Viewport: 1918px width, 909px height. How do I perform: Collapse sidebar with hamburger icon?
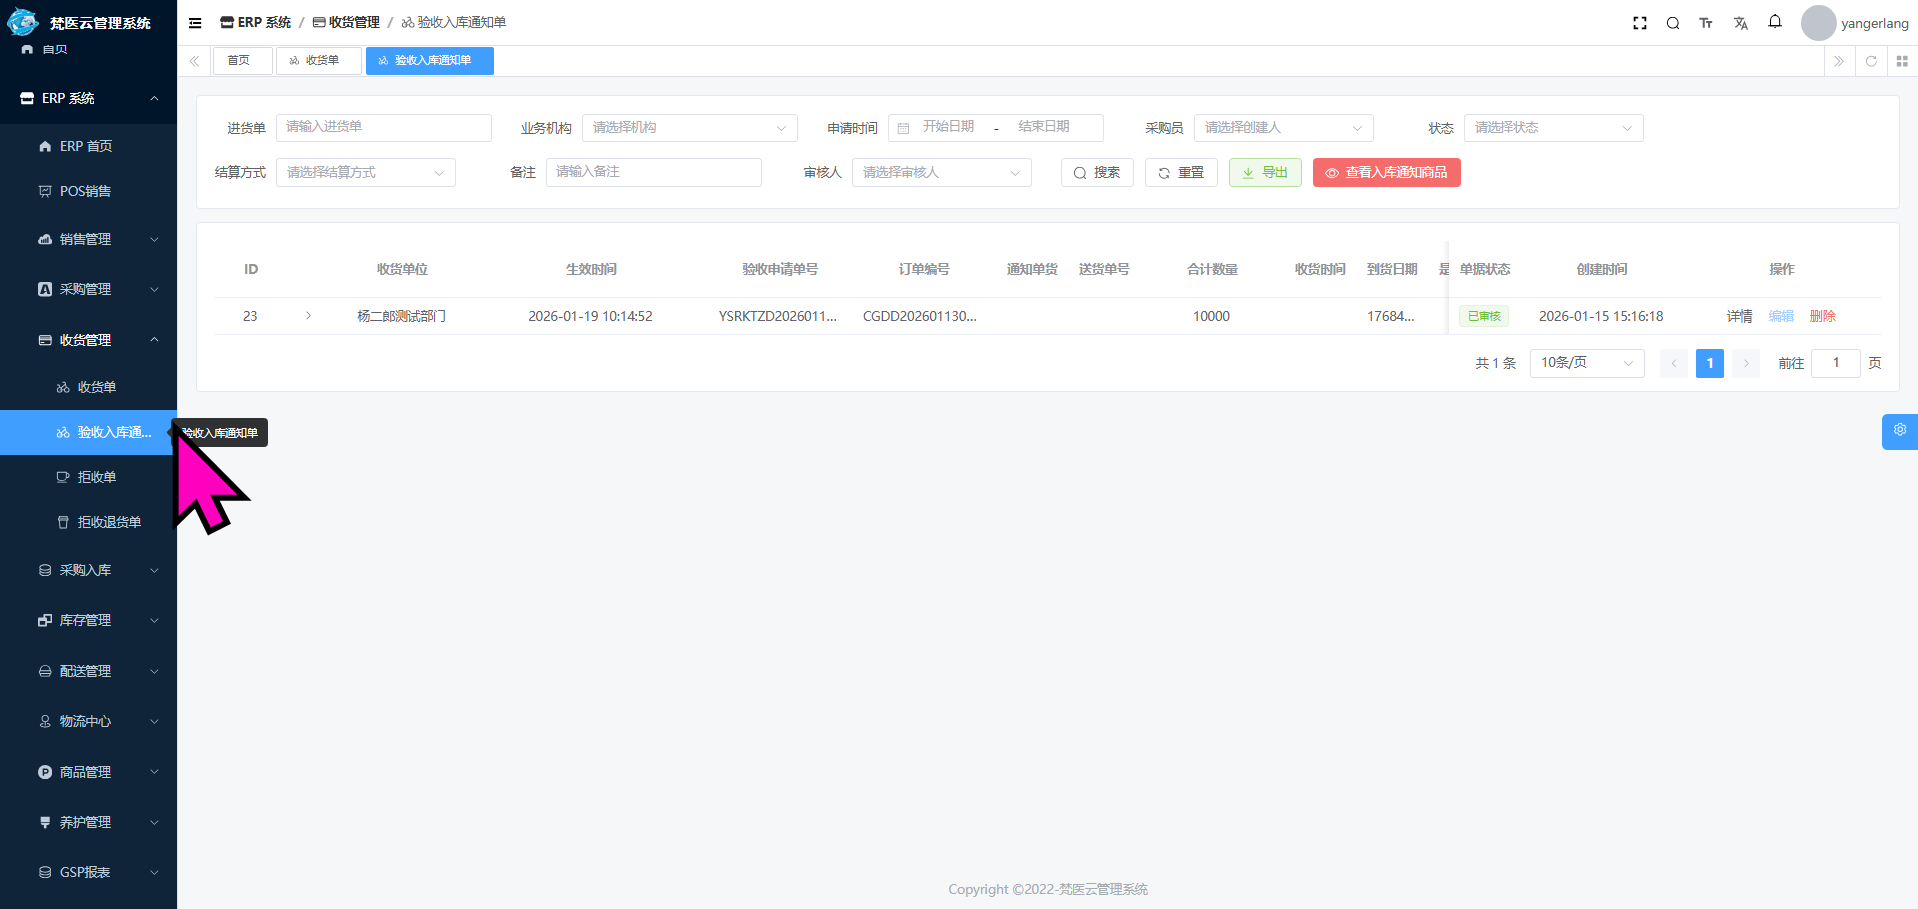[x=195, y=23]
